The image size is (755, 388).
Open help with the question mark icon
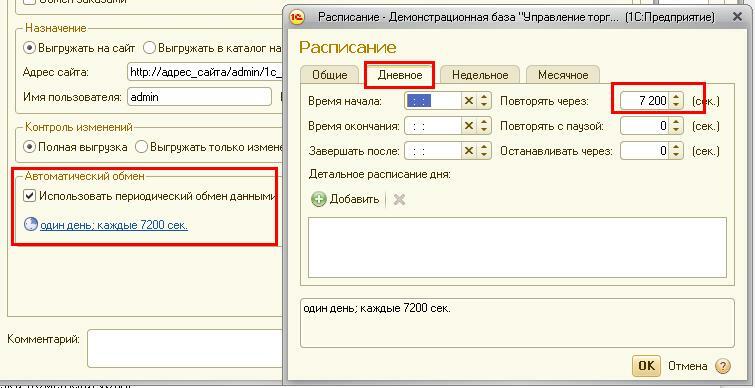(x=723, y=366)
